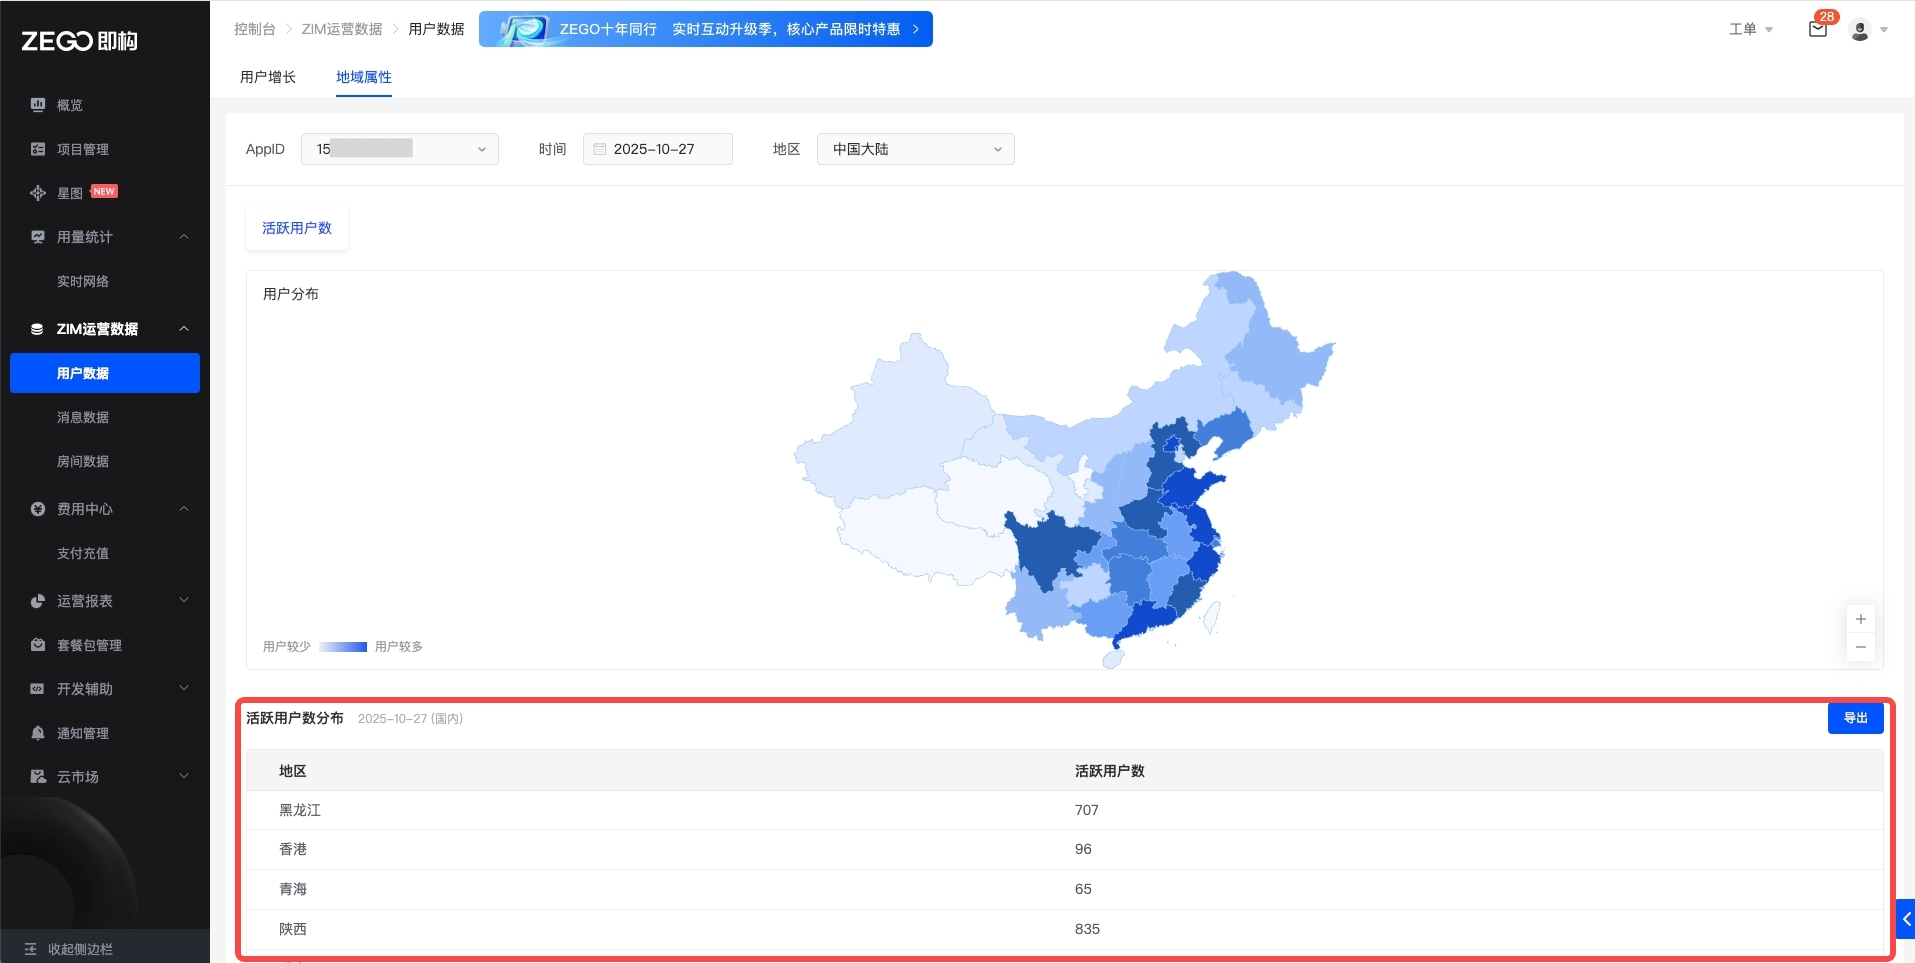Open 星图 with NEW badge
The width and height of the screenshot is (1915, 963).
pos(72,193)
